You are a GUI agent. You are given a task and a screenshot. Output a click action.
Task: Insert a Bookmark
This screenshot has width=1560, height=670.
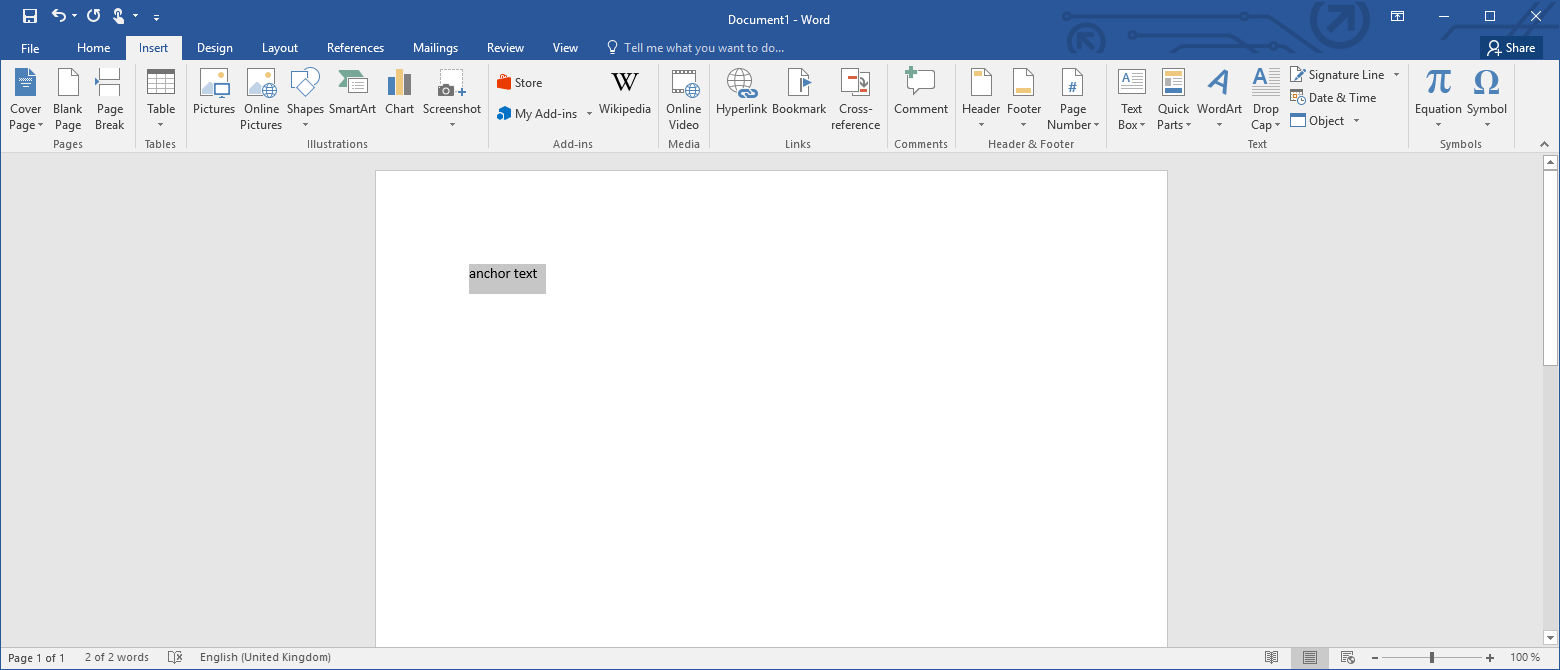coord(798,97)
